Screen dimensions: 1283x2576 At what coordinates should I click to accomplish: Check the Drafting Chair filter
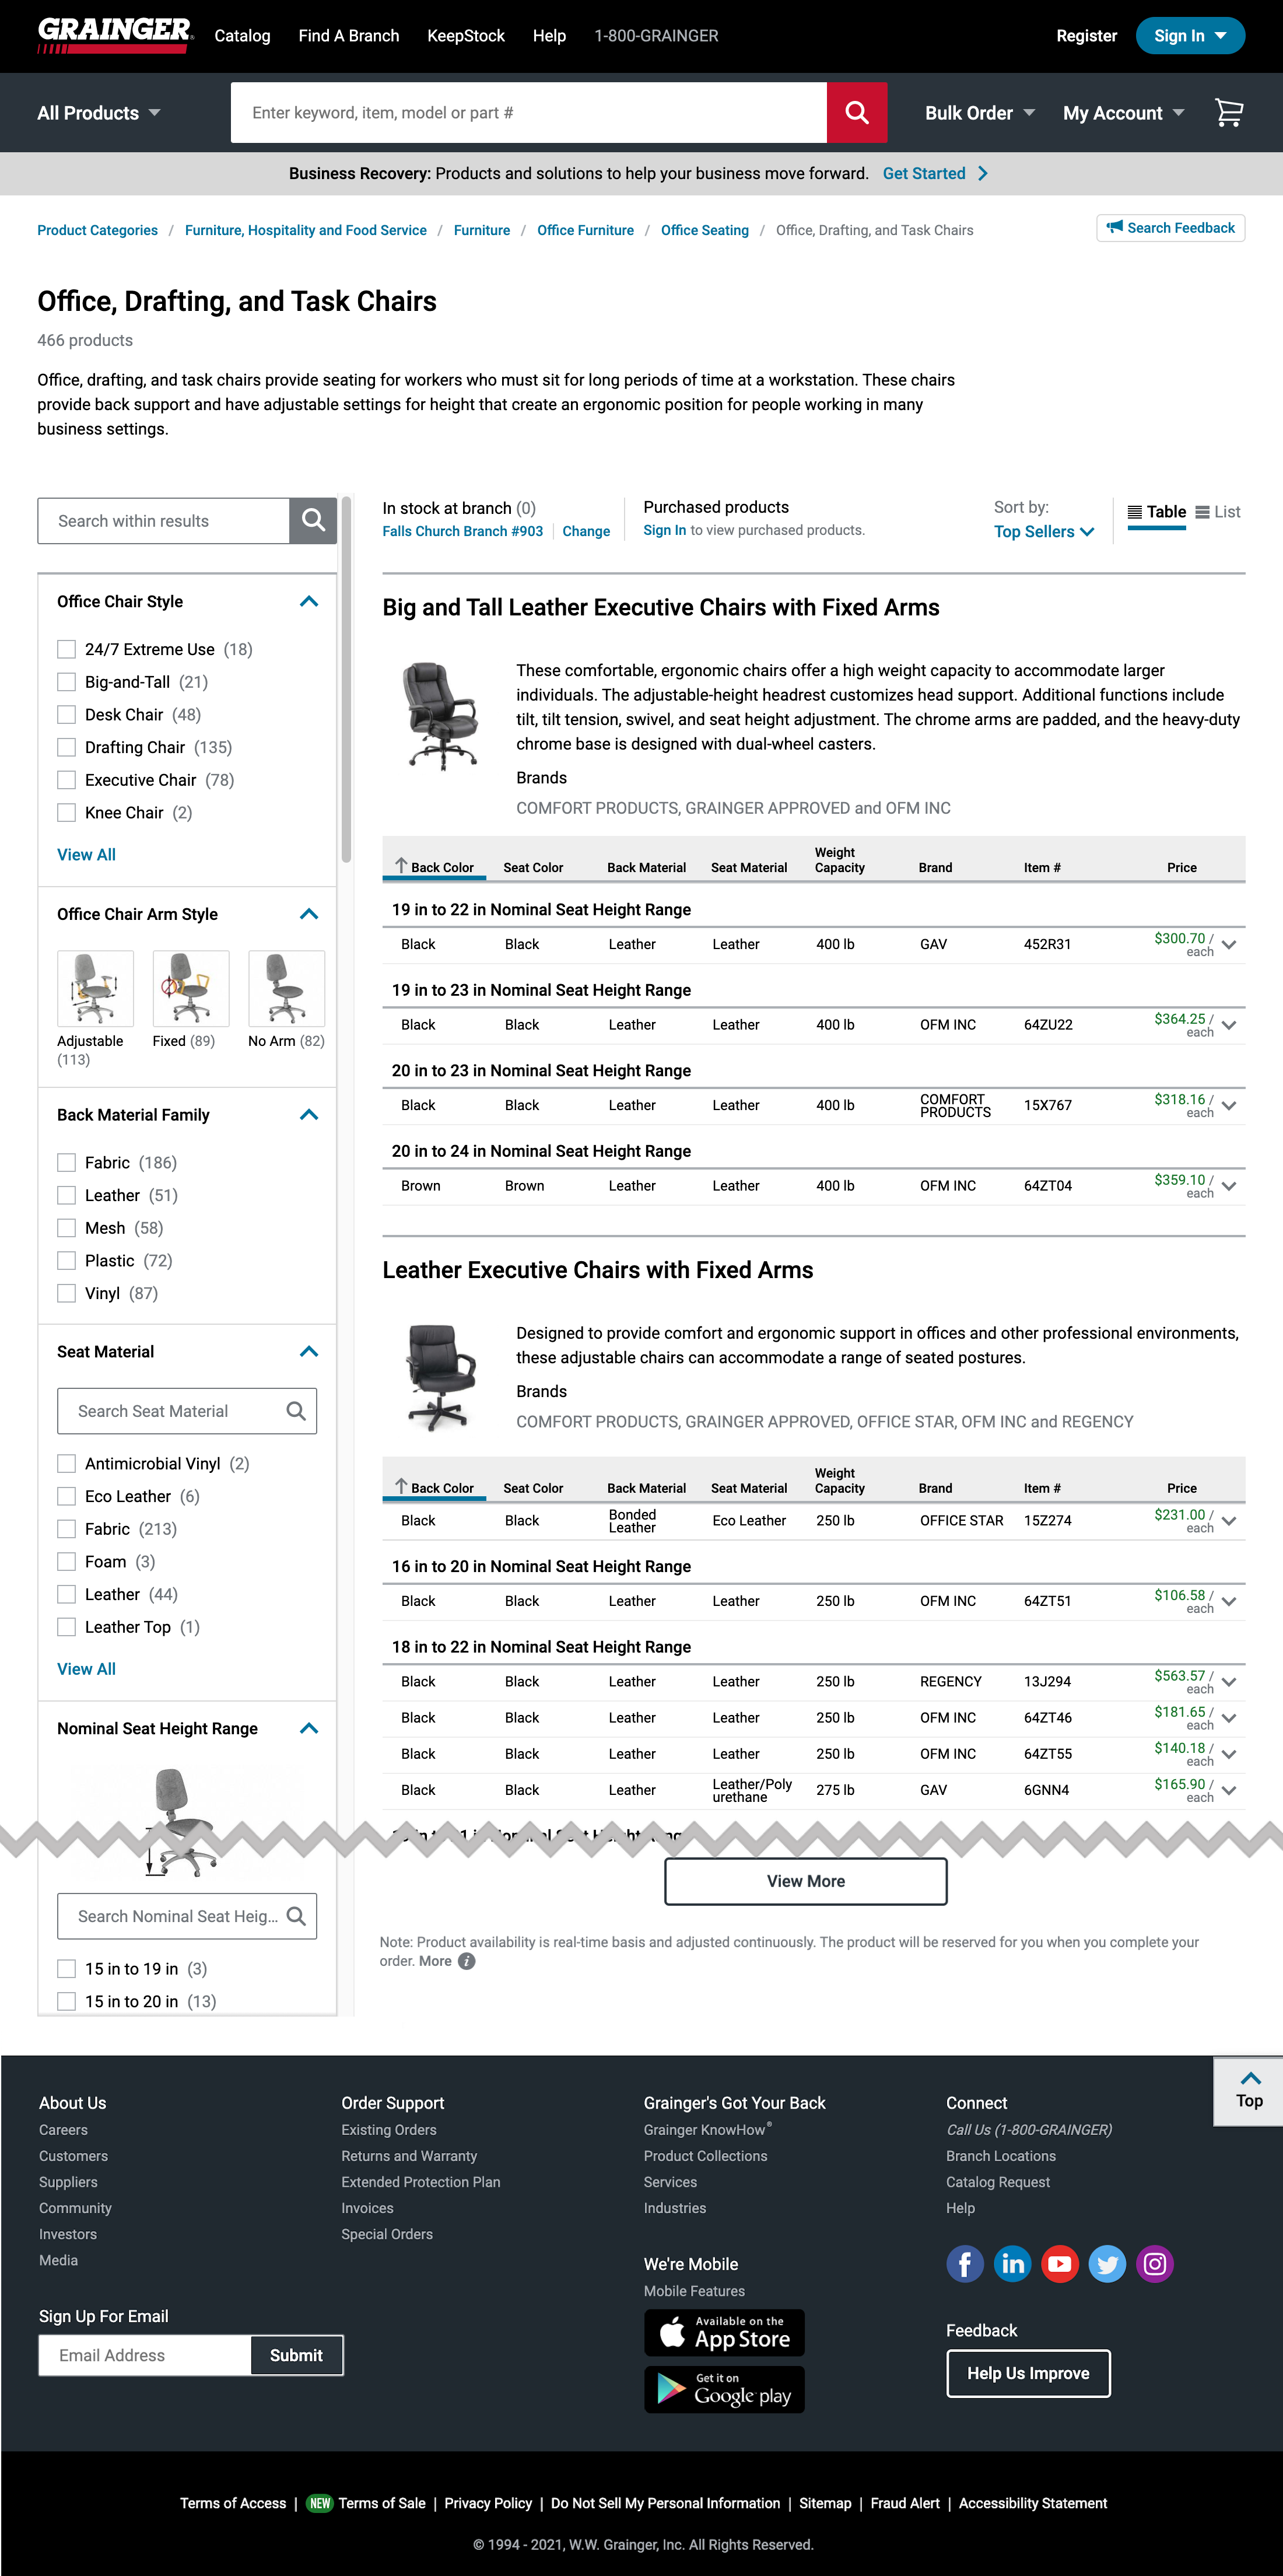click(x=67, y=747)
